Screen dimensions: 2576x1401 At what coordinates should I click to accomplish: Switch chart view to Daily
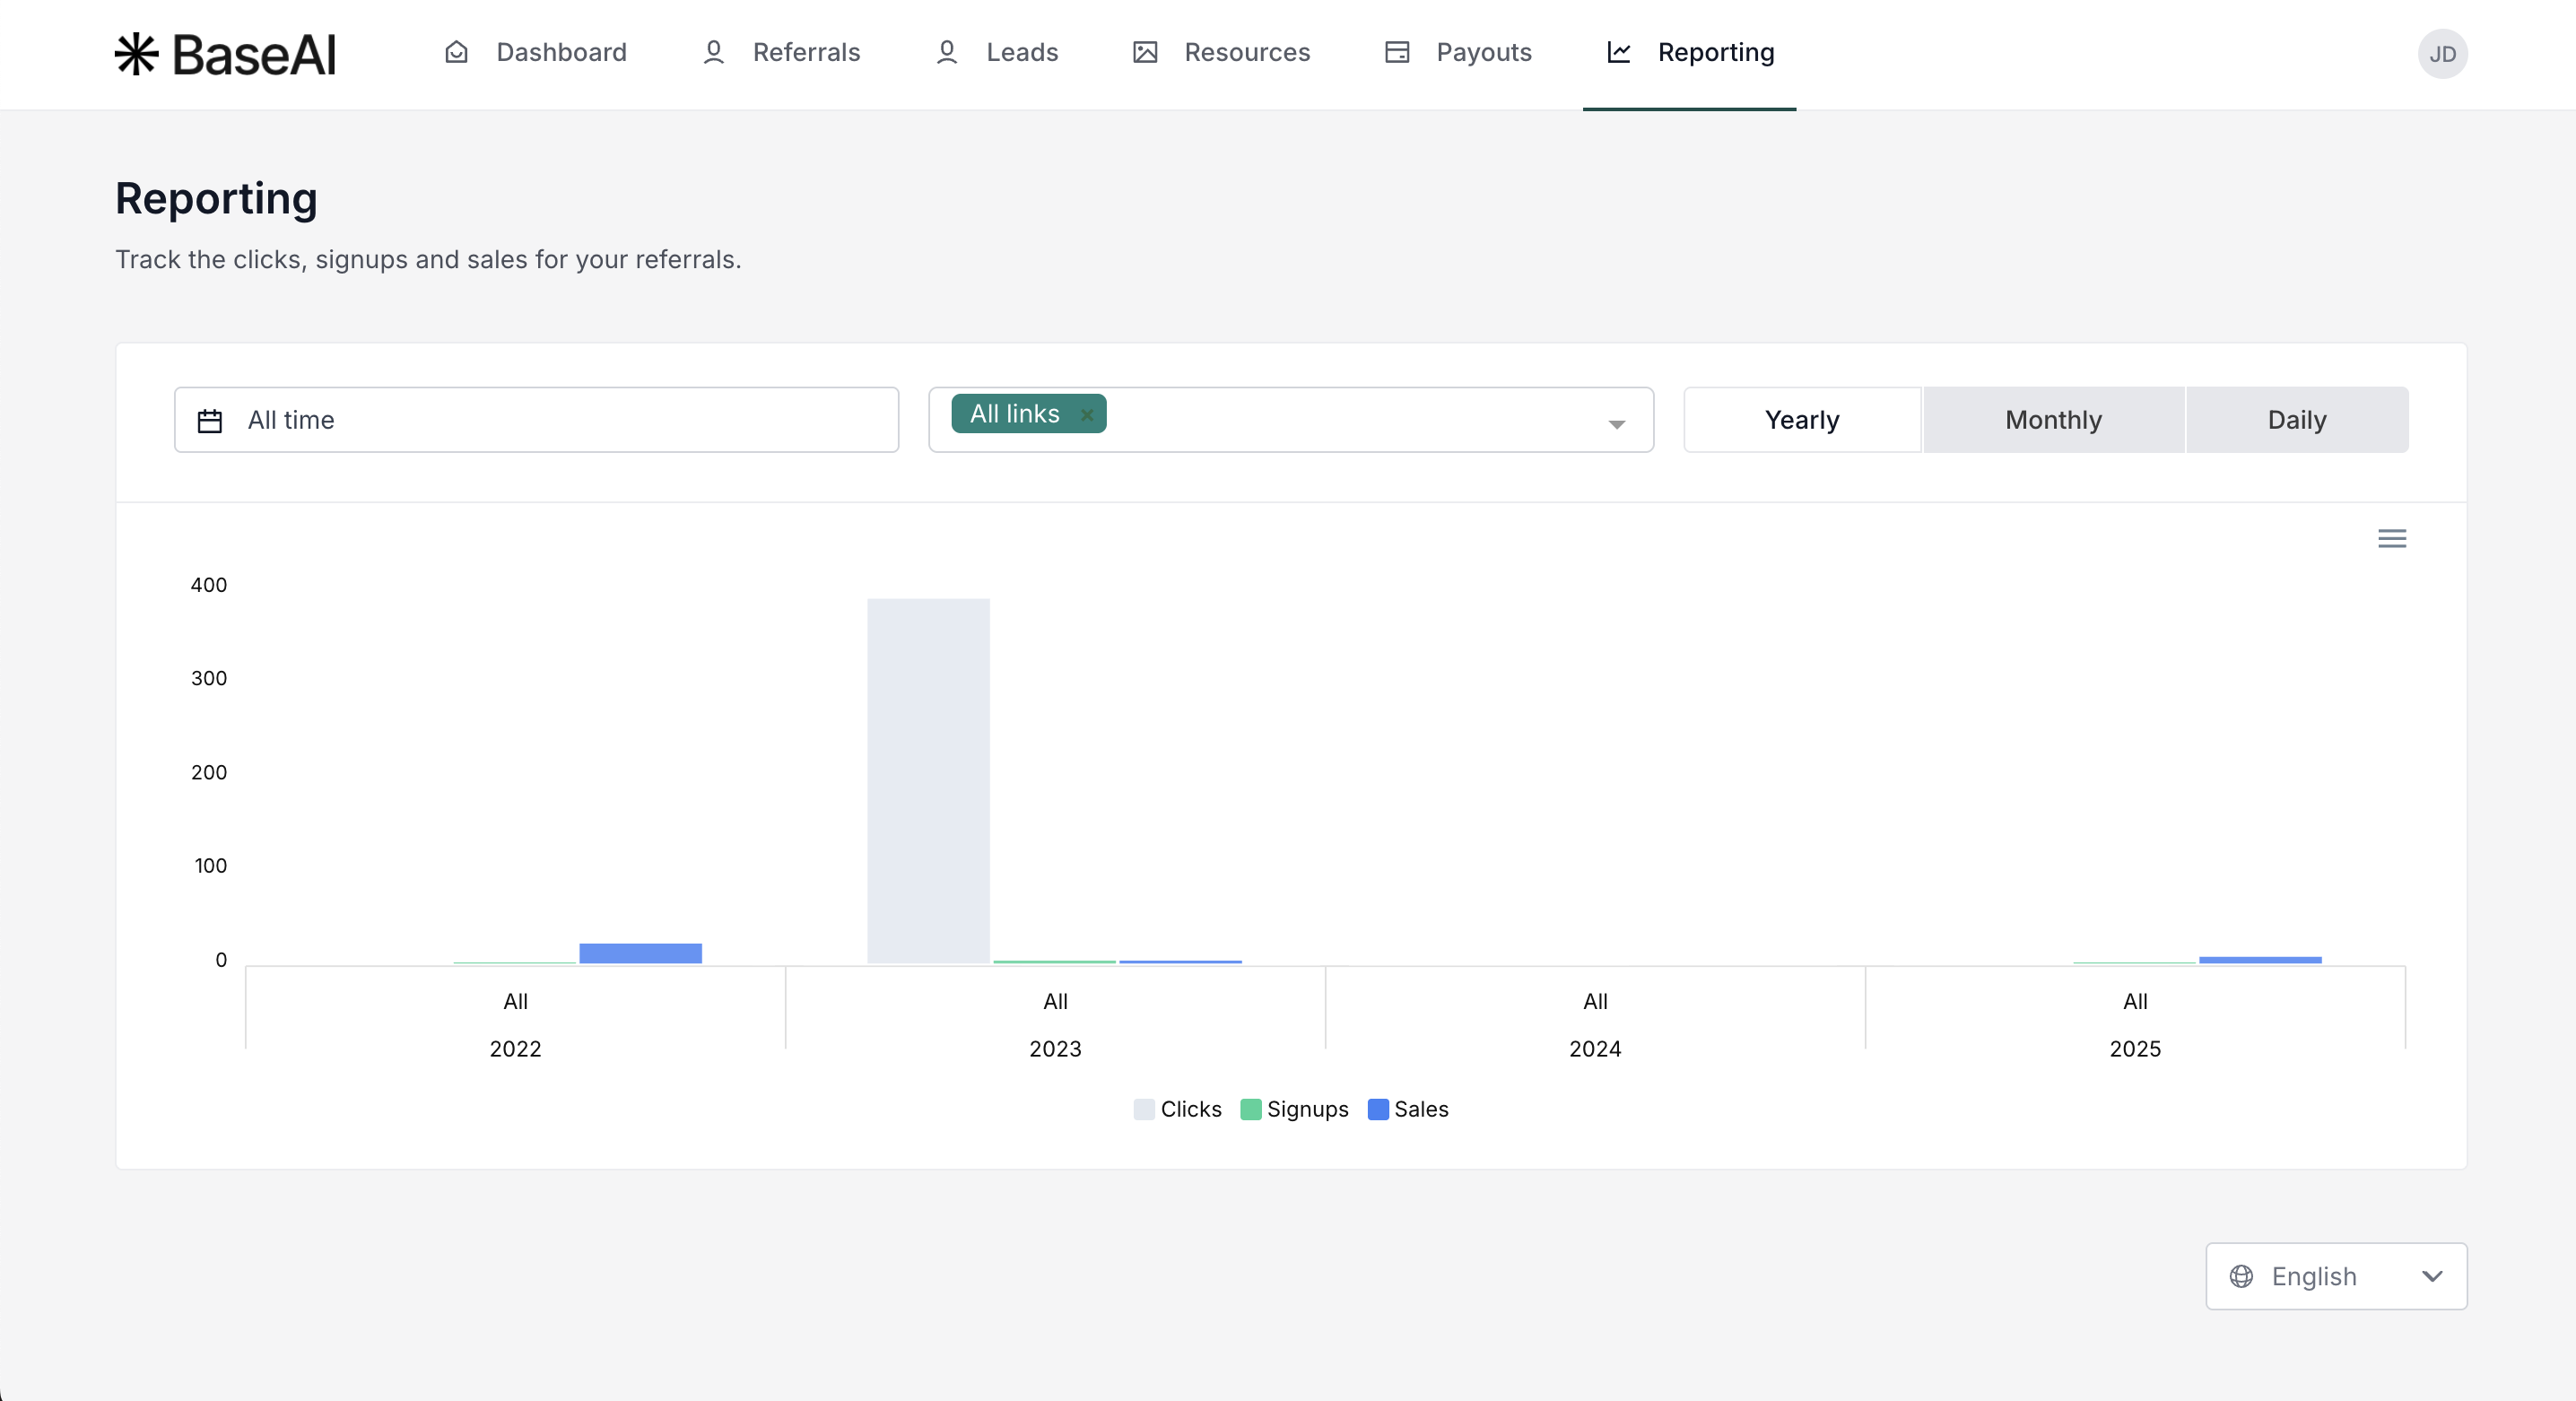pyautogui.click(x=2296, y=420)
